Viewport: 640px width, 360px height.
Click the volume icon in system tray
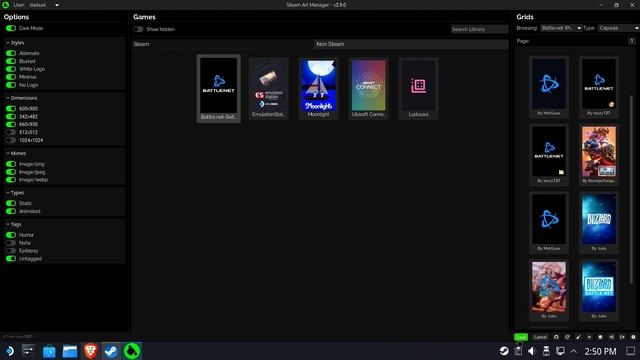[x=531, y=351]
